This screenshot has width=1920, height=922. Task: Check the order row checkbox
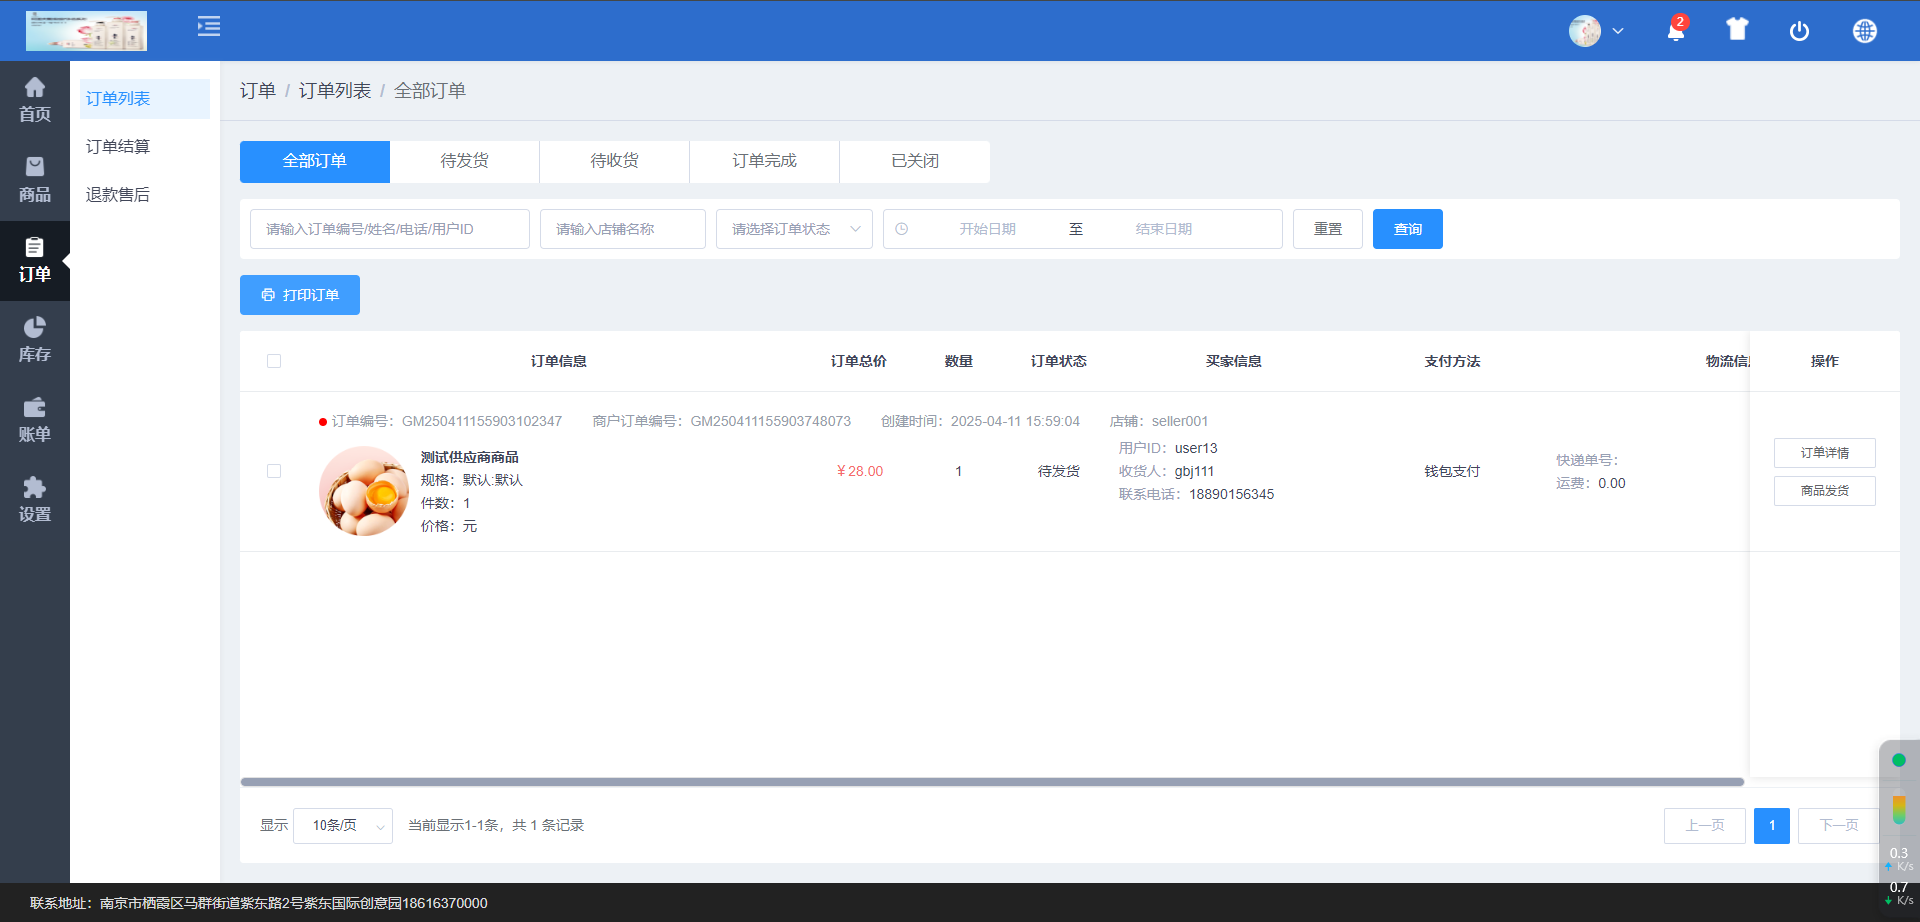tap(274, 471)
